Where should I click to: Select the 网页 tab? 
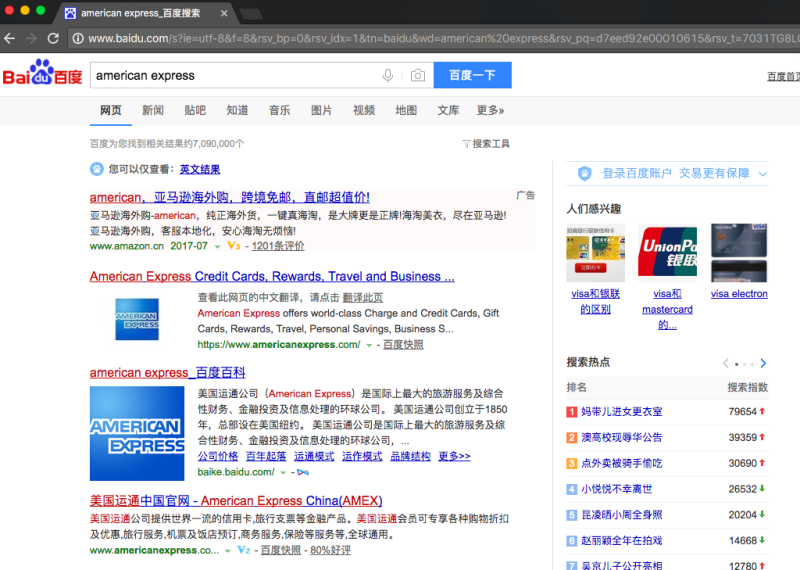coord(111,110)
